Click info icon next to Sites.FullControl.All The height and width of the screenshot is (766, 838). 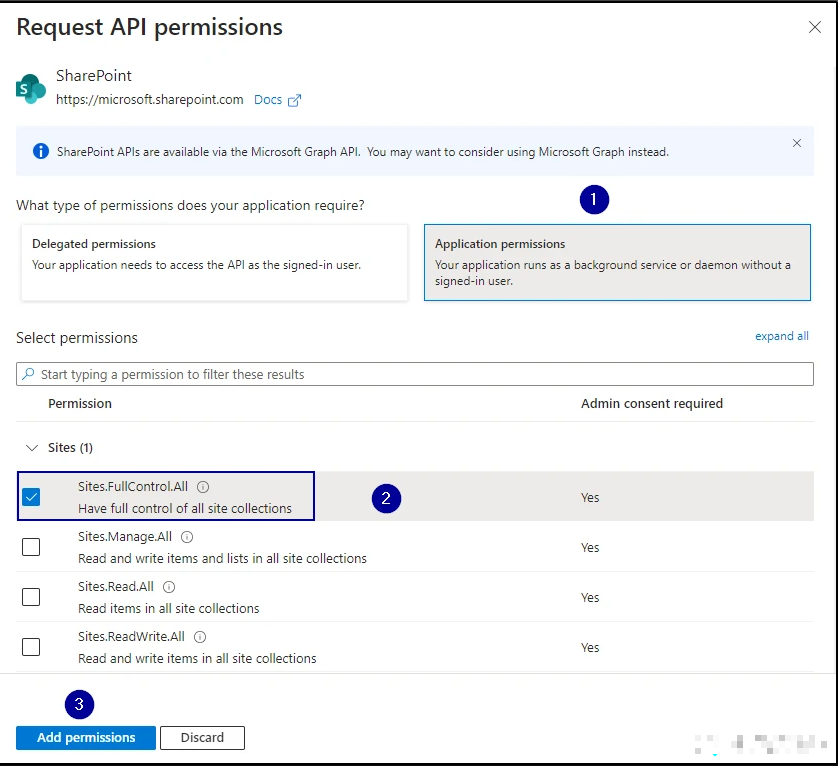[203, 487]
